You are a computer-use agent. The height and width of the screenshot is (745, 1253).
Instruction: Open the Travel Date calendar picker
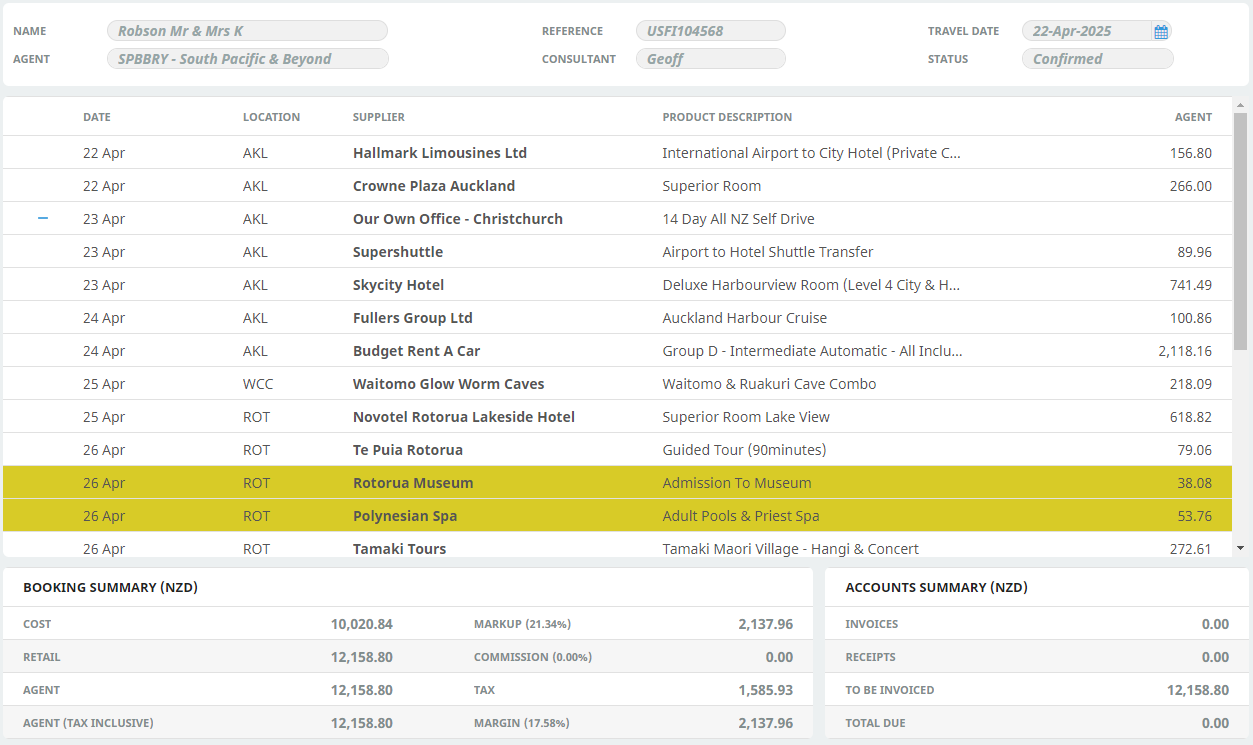click(1160, 32)
